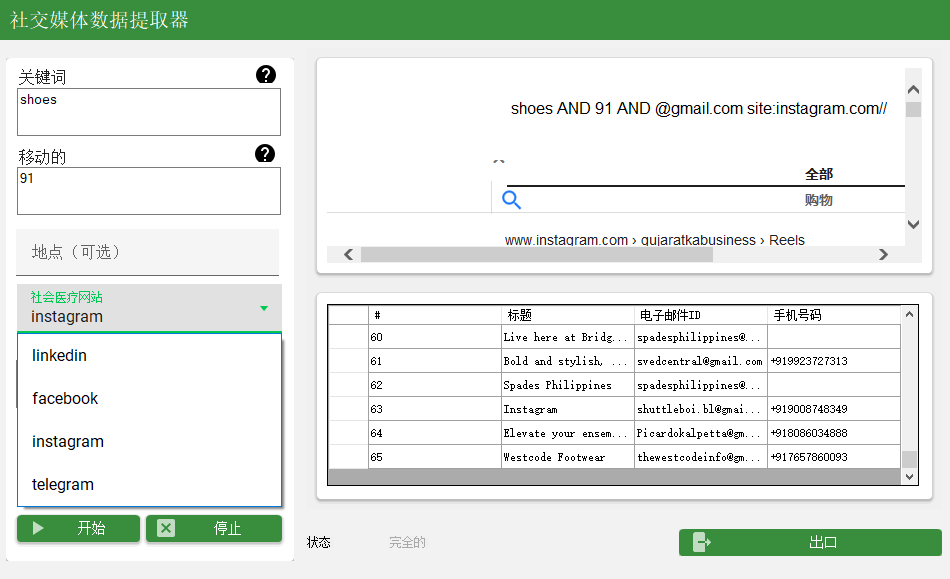
Task: Sort by the # column header
Action: (434, 315)
